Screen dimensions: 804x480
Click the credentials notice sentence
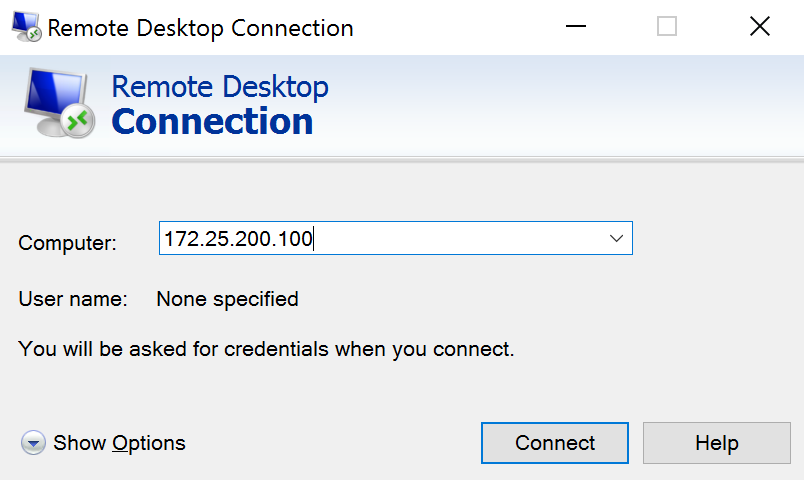click(x=266, y=349)
